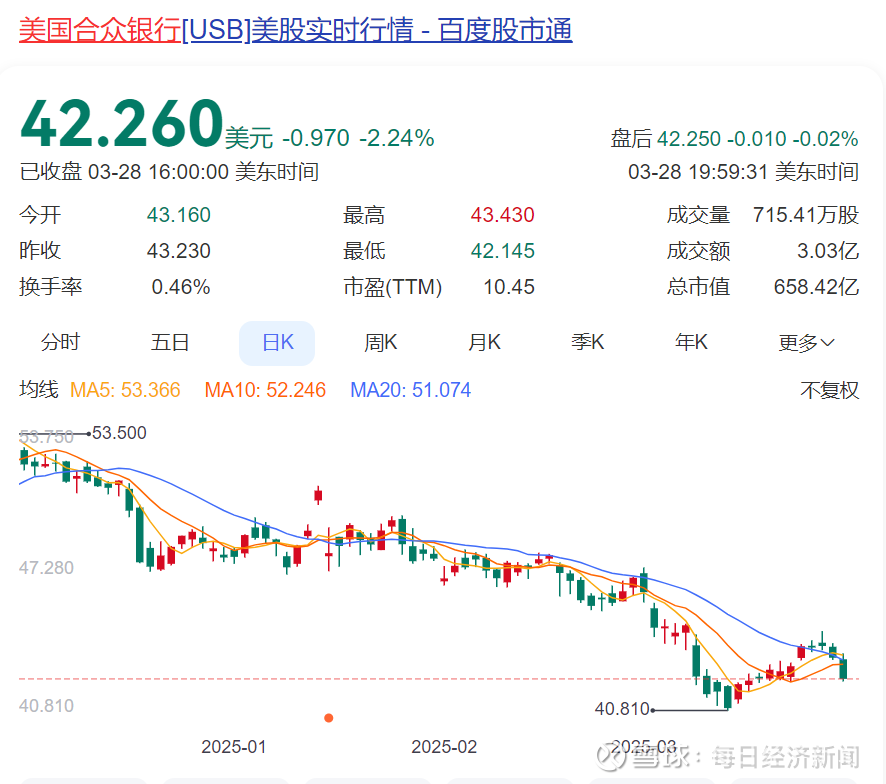The image size is (886, 784).
Task: Click the 40.810 low annotation beside the candles
Action: coord(622,709)
